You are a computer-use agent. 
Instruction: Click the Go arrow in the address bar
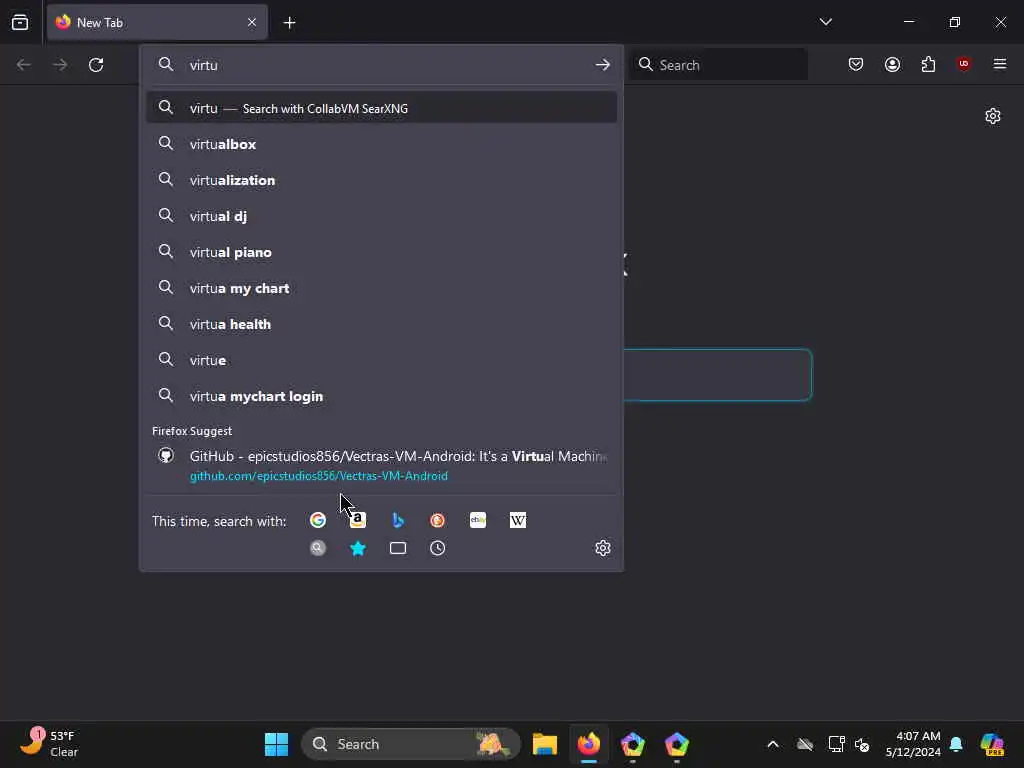click(x=603, y=65)
